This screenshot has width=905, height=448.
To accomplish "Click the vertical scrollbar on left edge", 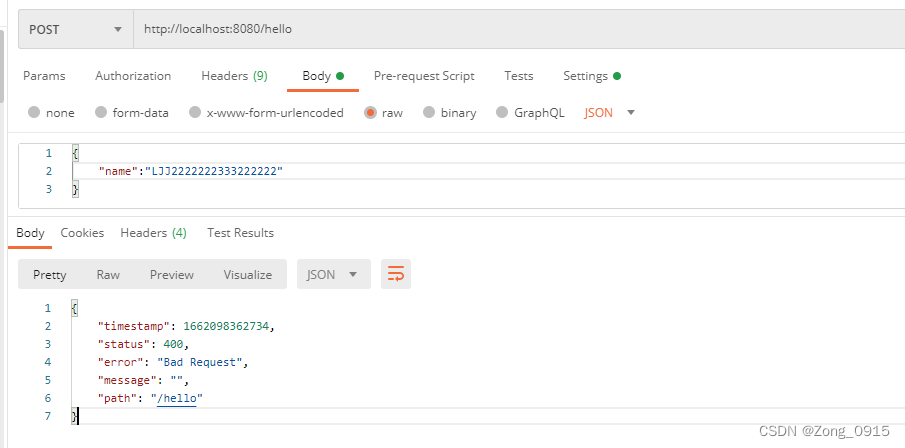I will click(2, 65).
